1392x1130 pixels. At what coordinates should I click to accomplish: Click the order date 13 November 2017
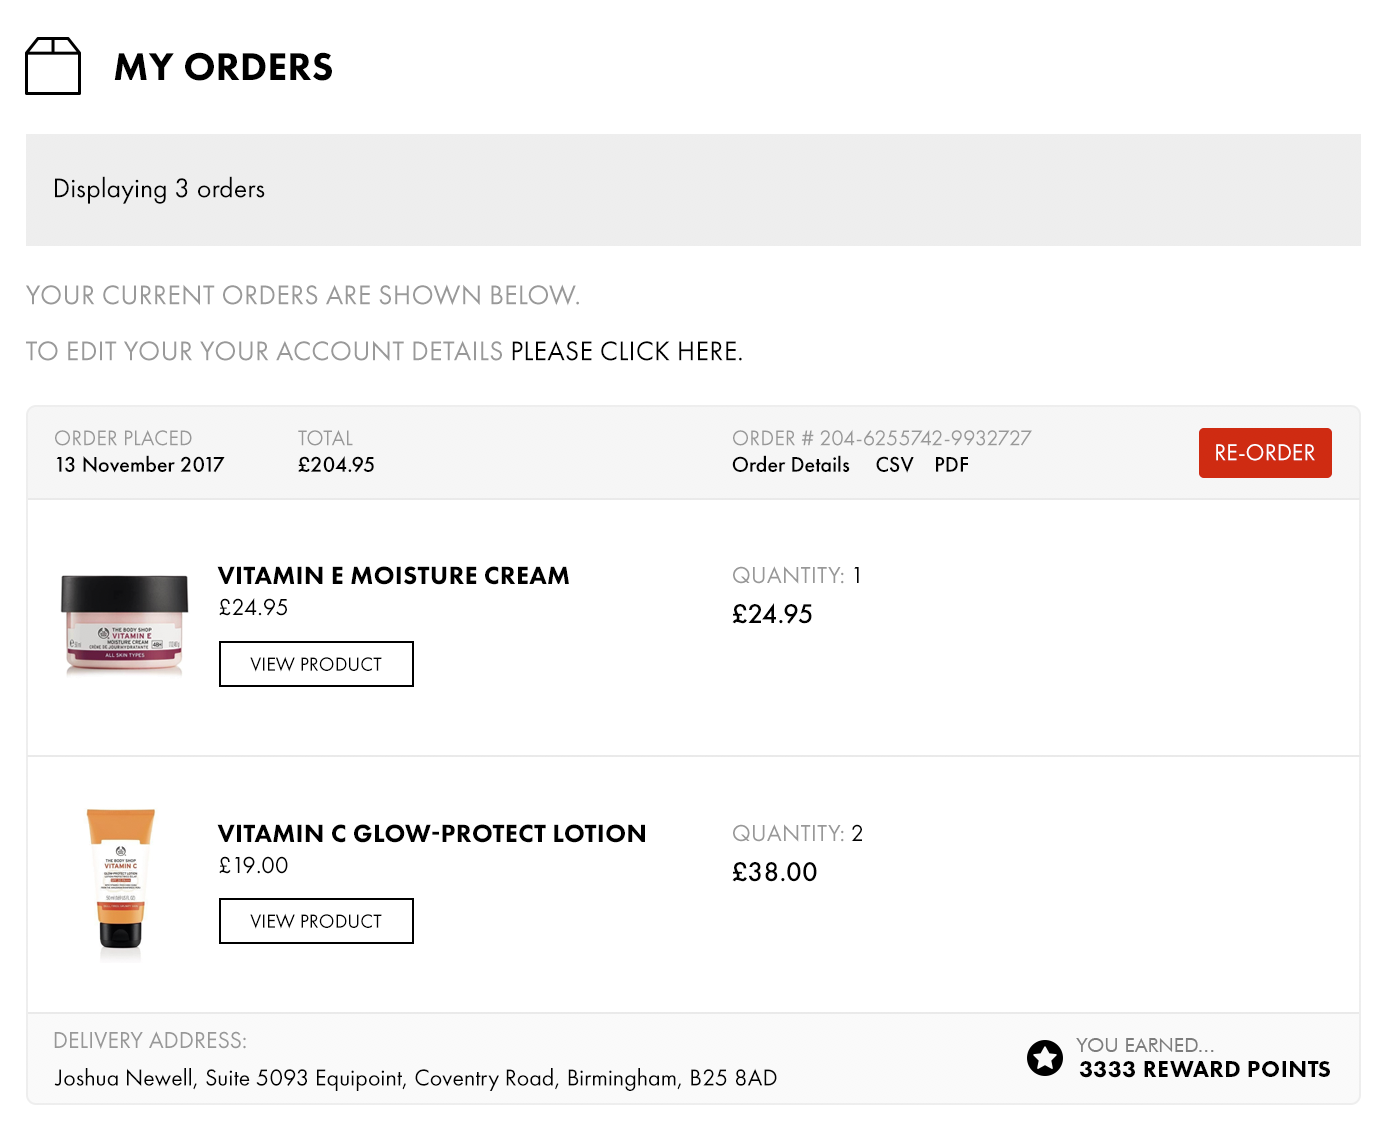pos(140,465)
